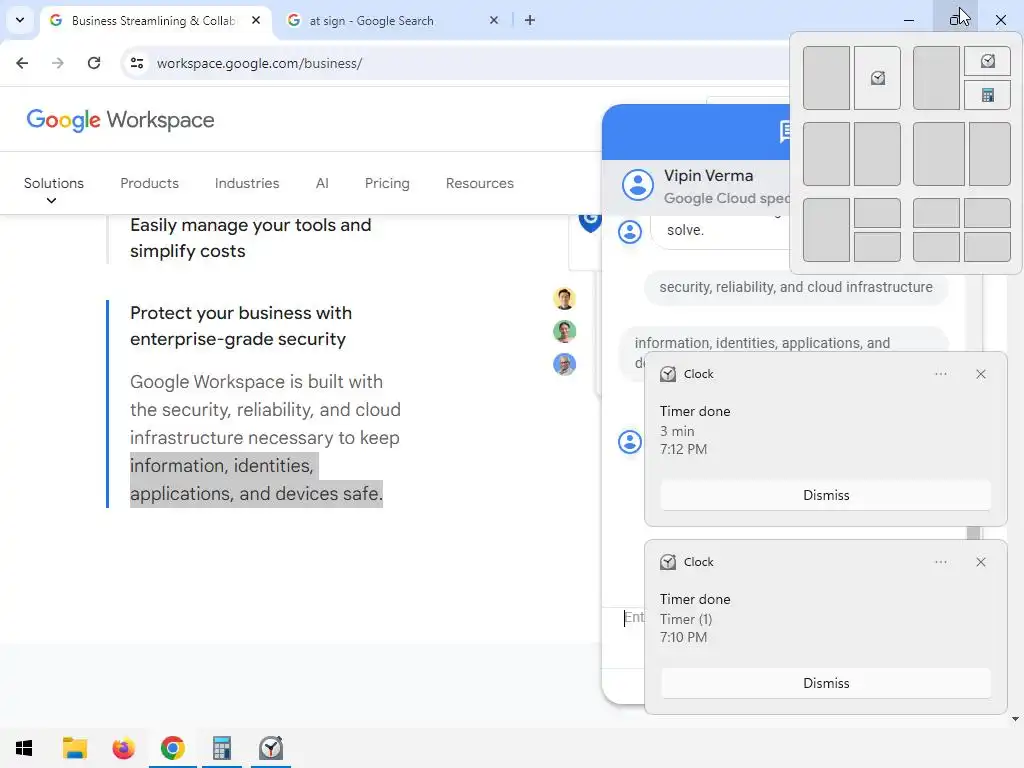
Task: Snap Clock to top-right zone of layout
Action: pyautogui.click(x=987, y=61)
